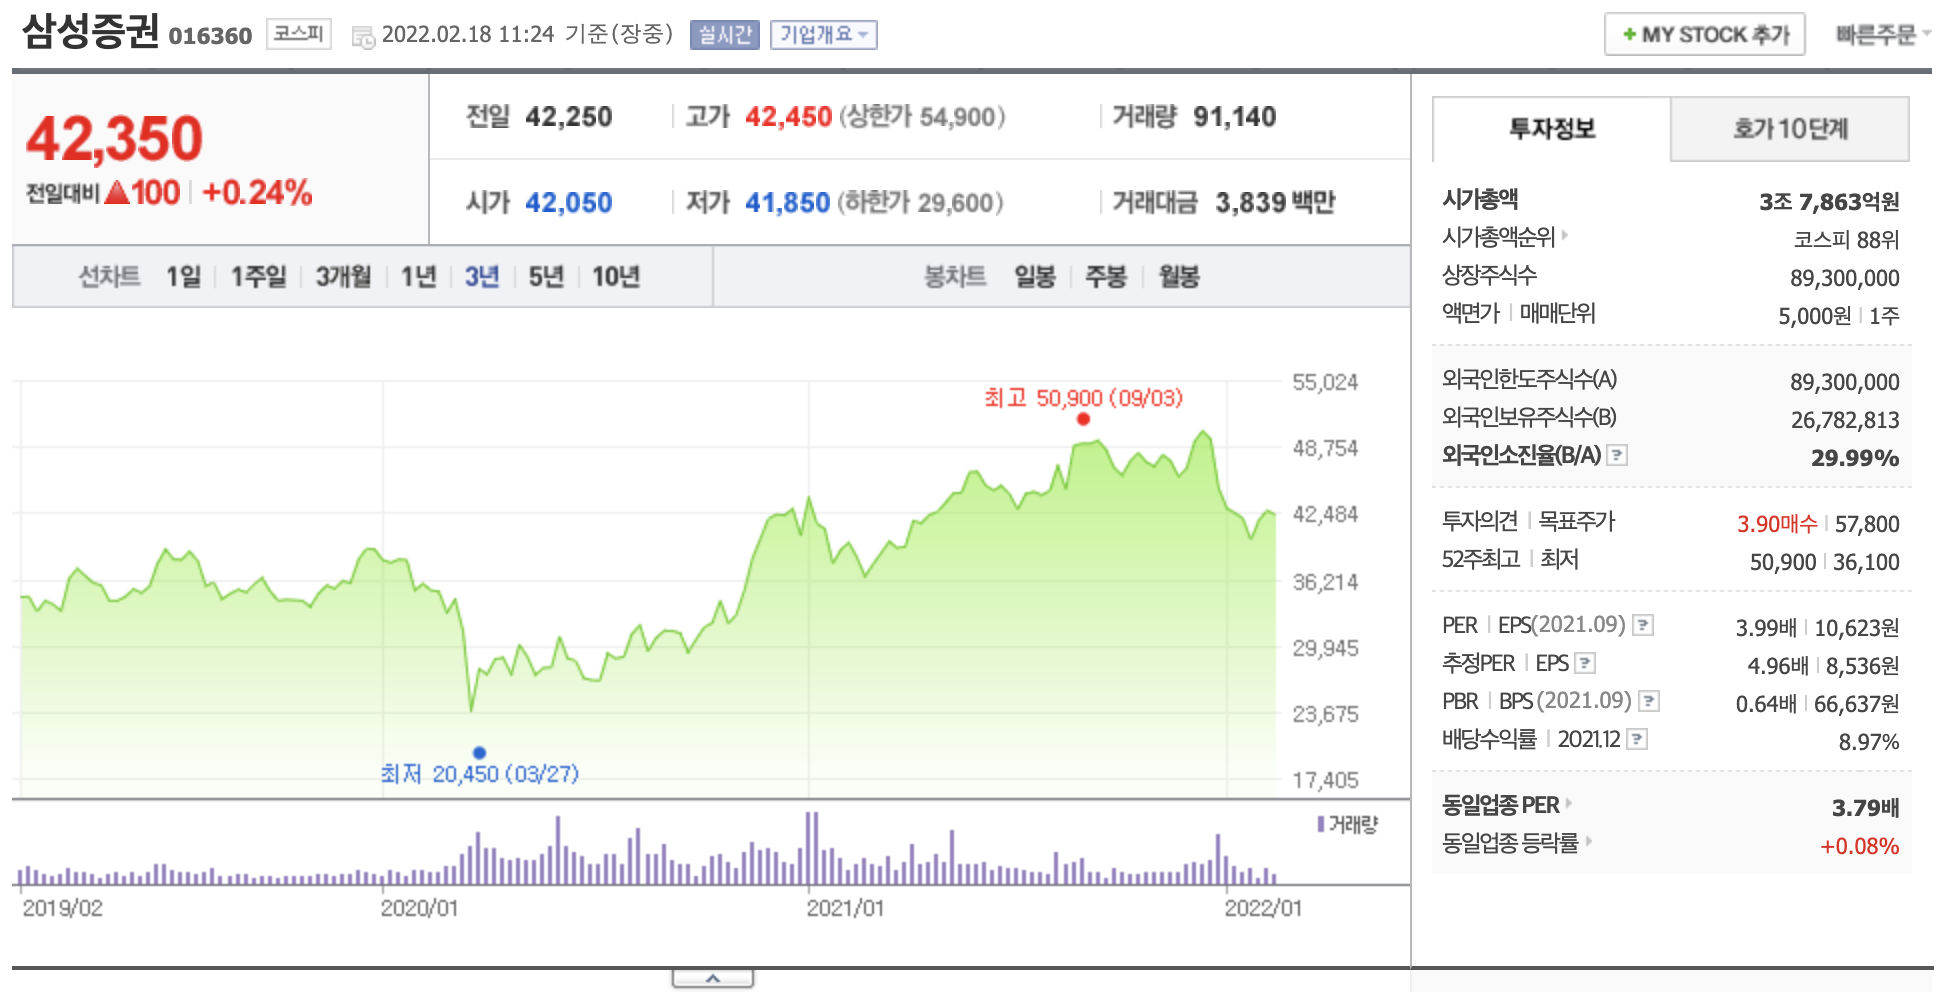Click the 거래량 value 91,140
The width and height of the screenshot is (1944, 992).
point(1234,117)
